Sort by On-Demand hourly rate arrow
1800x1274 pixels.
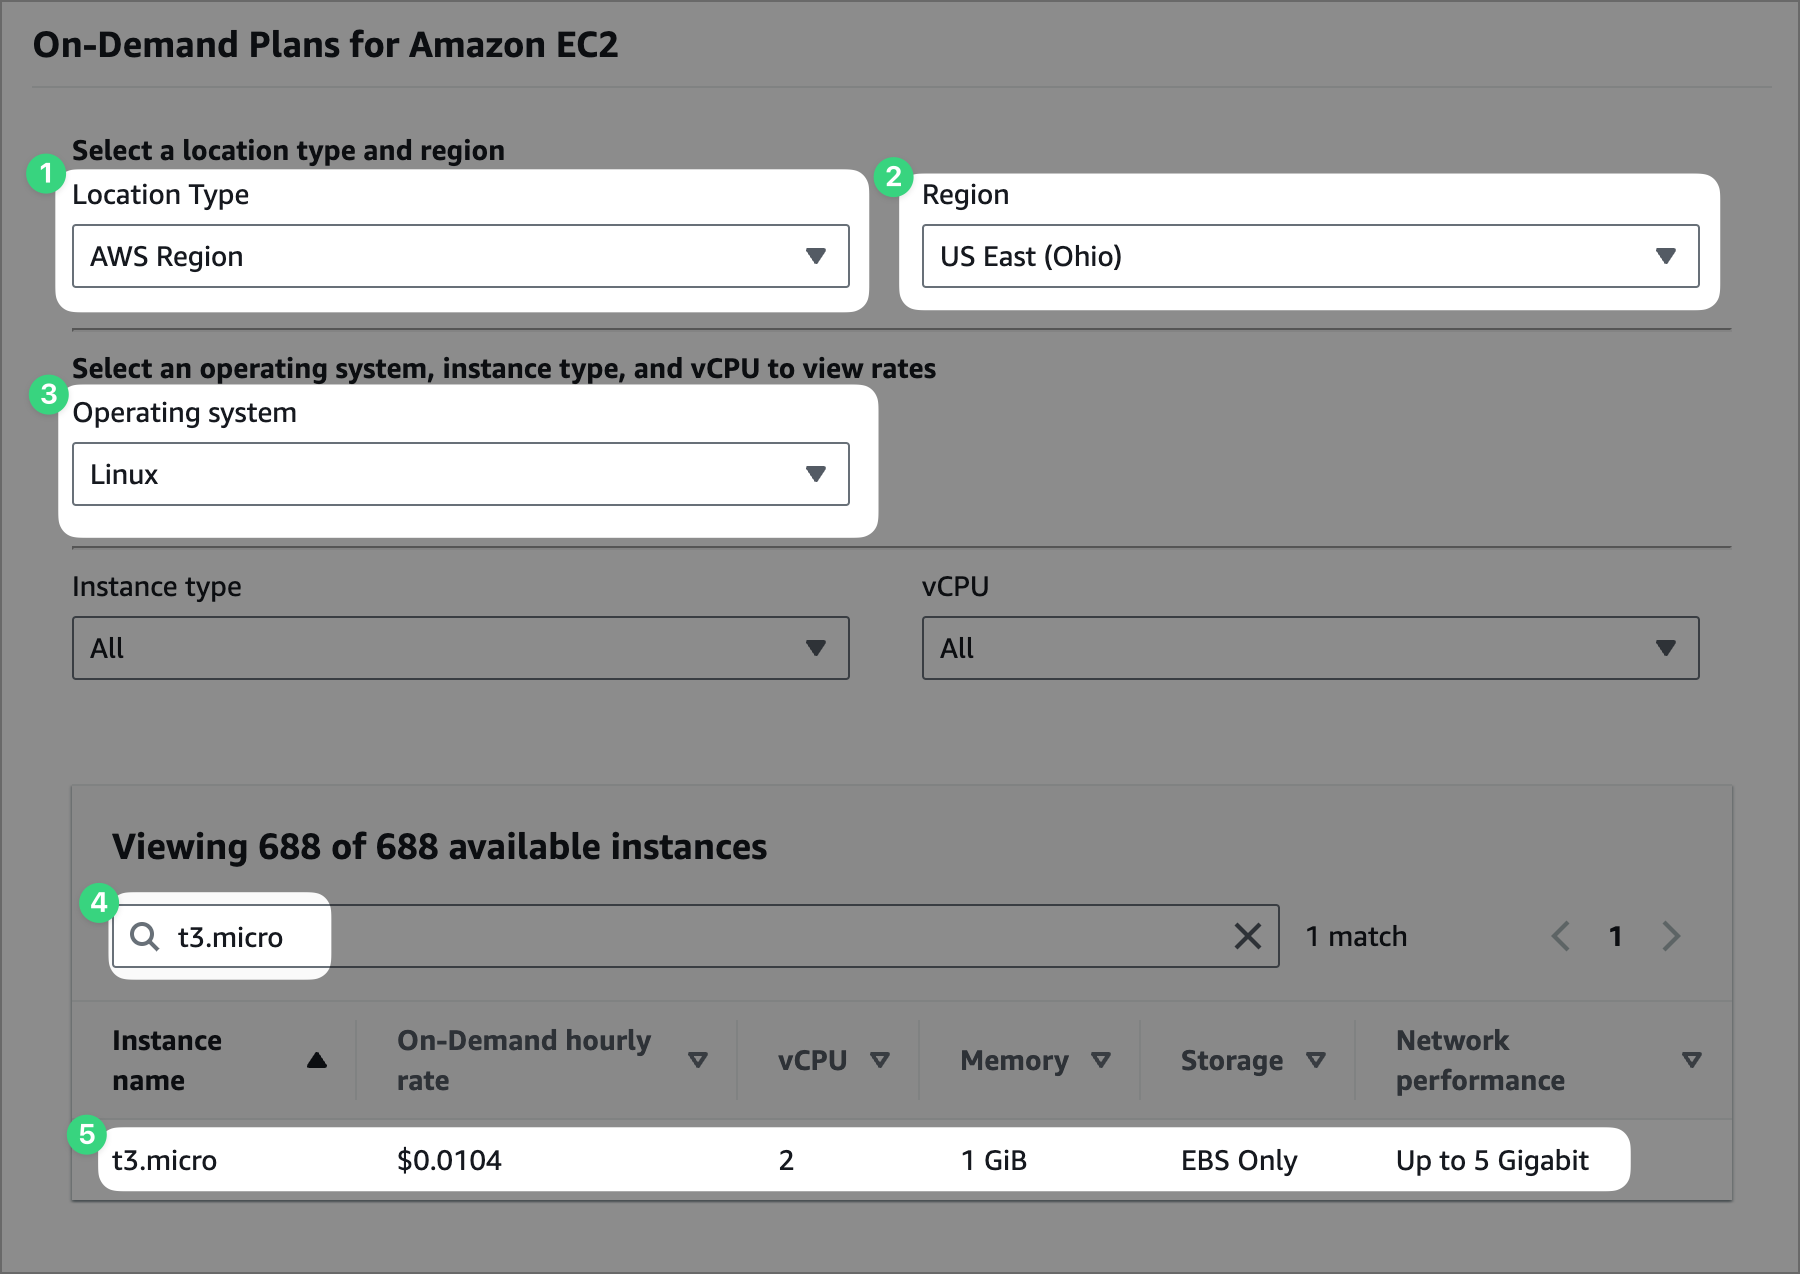tap(698, 1060)
